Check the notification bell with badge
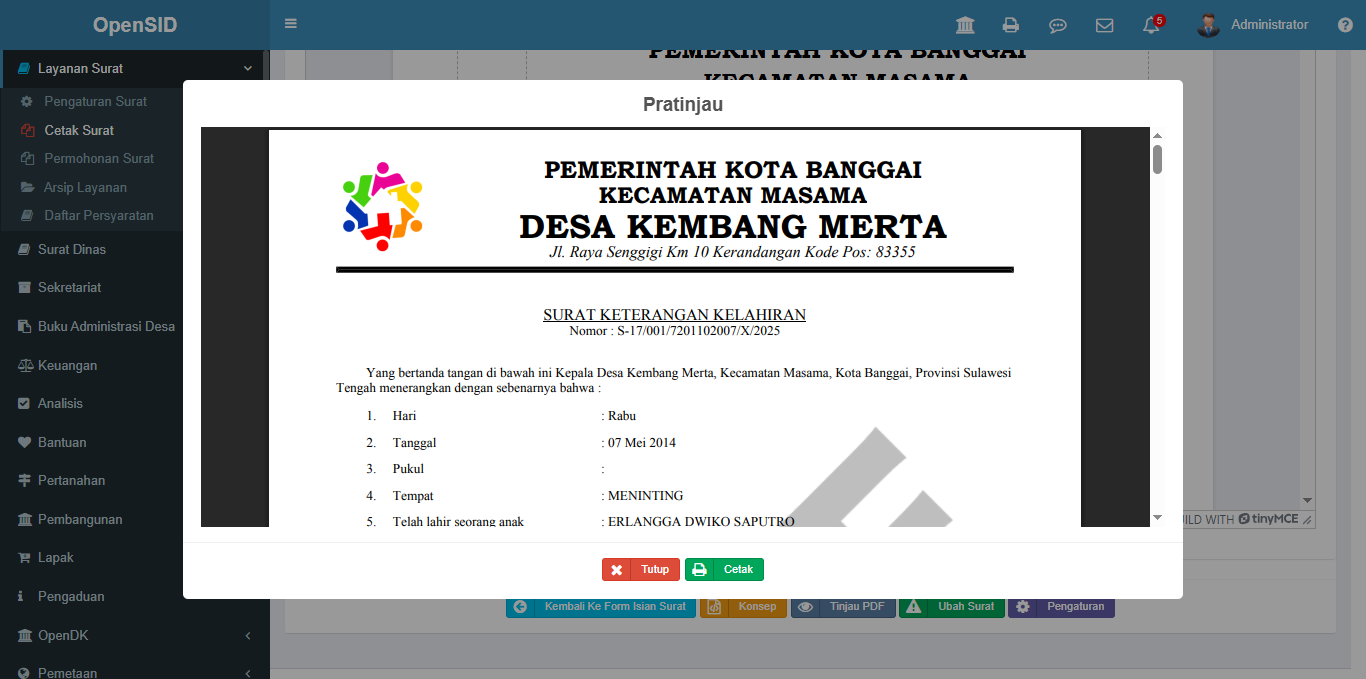The height and width of the screenshot is (679, 1366). tap(1151, 25)
